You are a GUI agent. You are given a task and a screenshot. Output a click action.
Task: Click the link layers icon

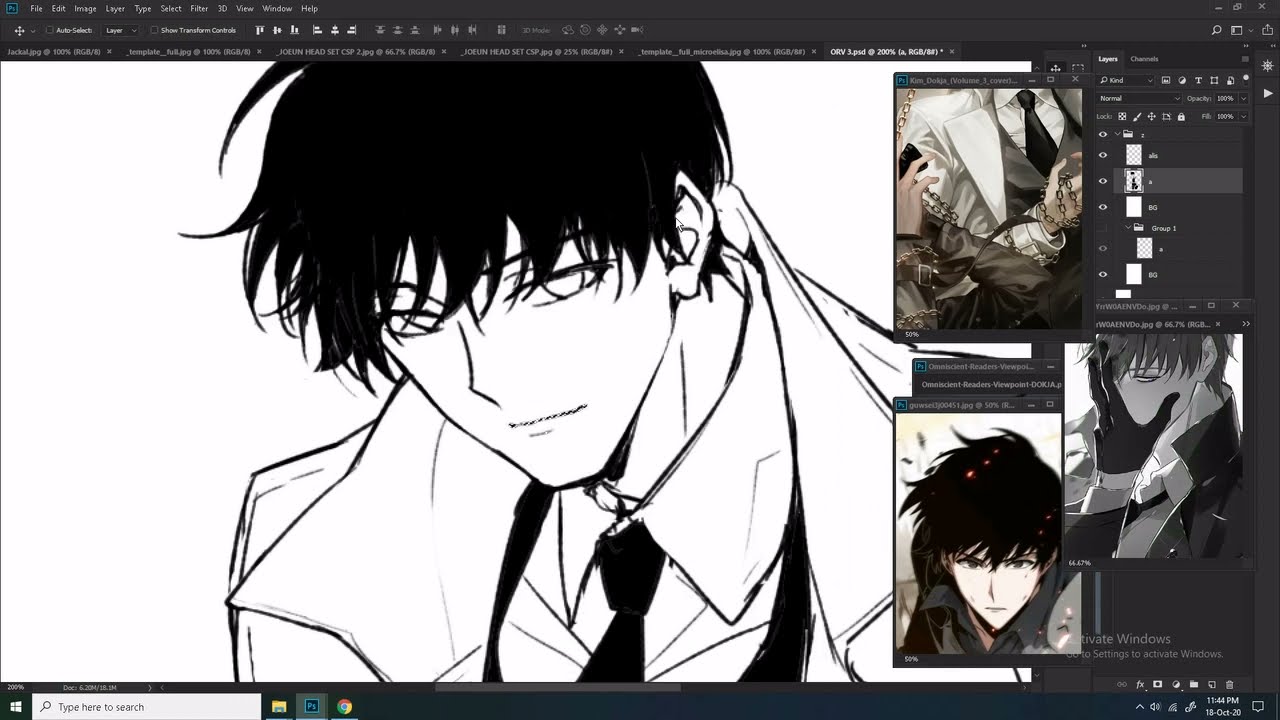point(1122,685)
